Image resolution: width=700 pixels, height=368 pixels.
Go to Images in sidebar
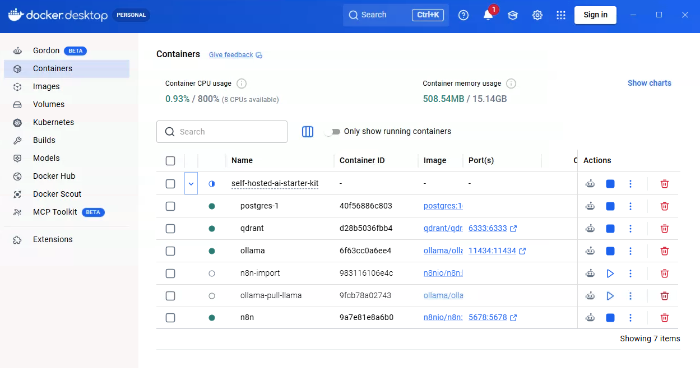tap(67, 86)
